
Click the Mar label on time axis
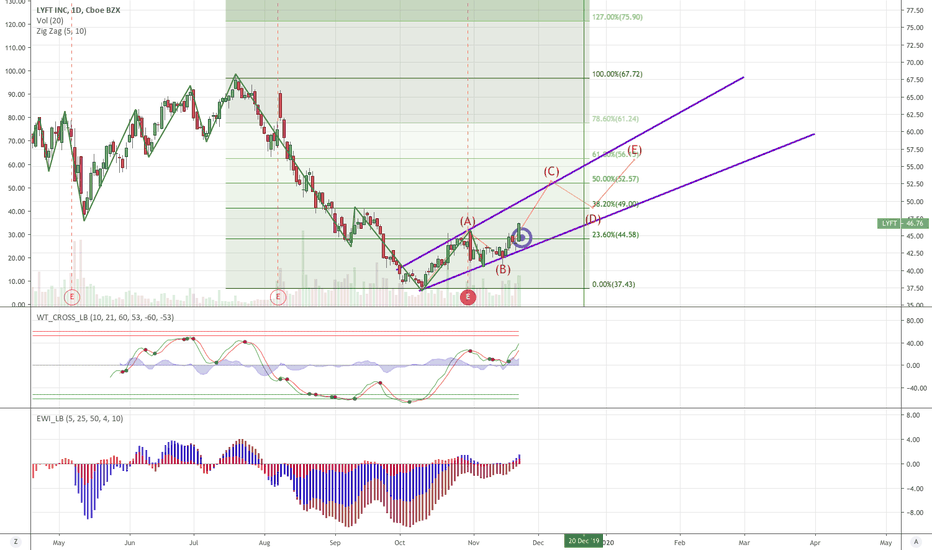tap(744, 542)
